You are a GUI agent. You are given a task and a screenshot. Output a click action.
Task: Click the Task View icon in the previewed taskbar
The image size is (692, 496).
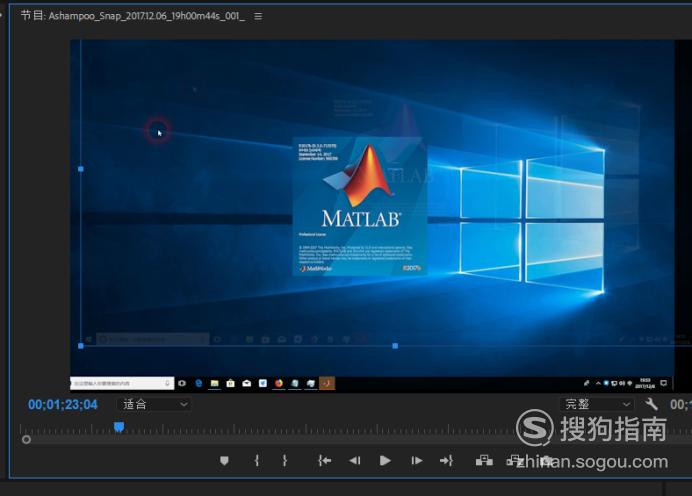pos(182,383)
